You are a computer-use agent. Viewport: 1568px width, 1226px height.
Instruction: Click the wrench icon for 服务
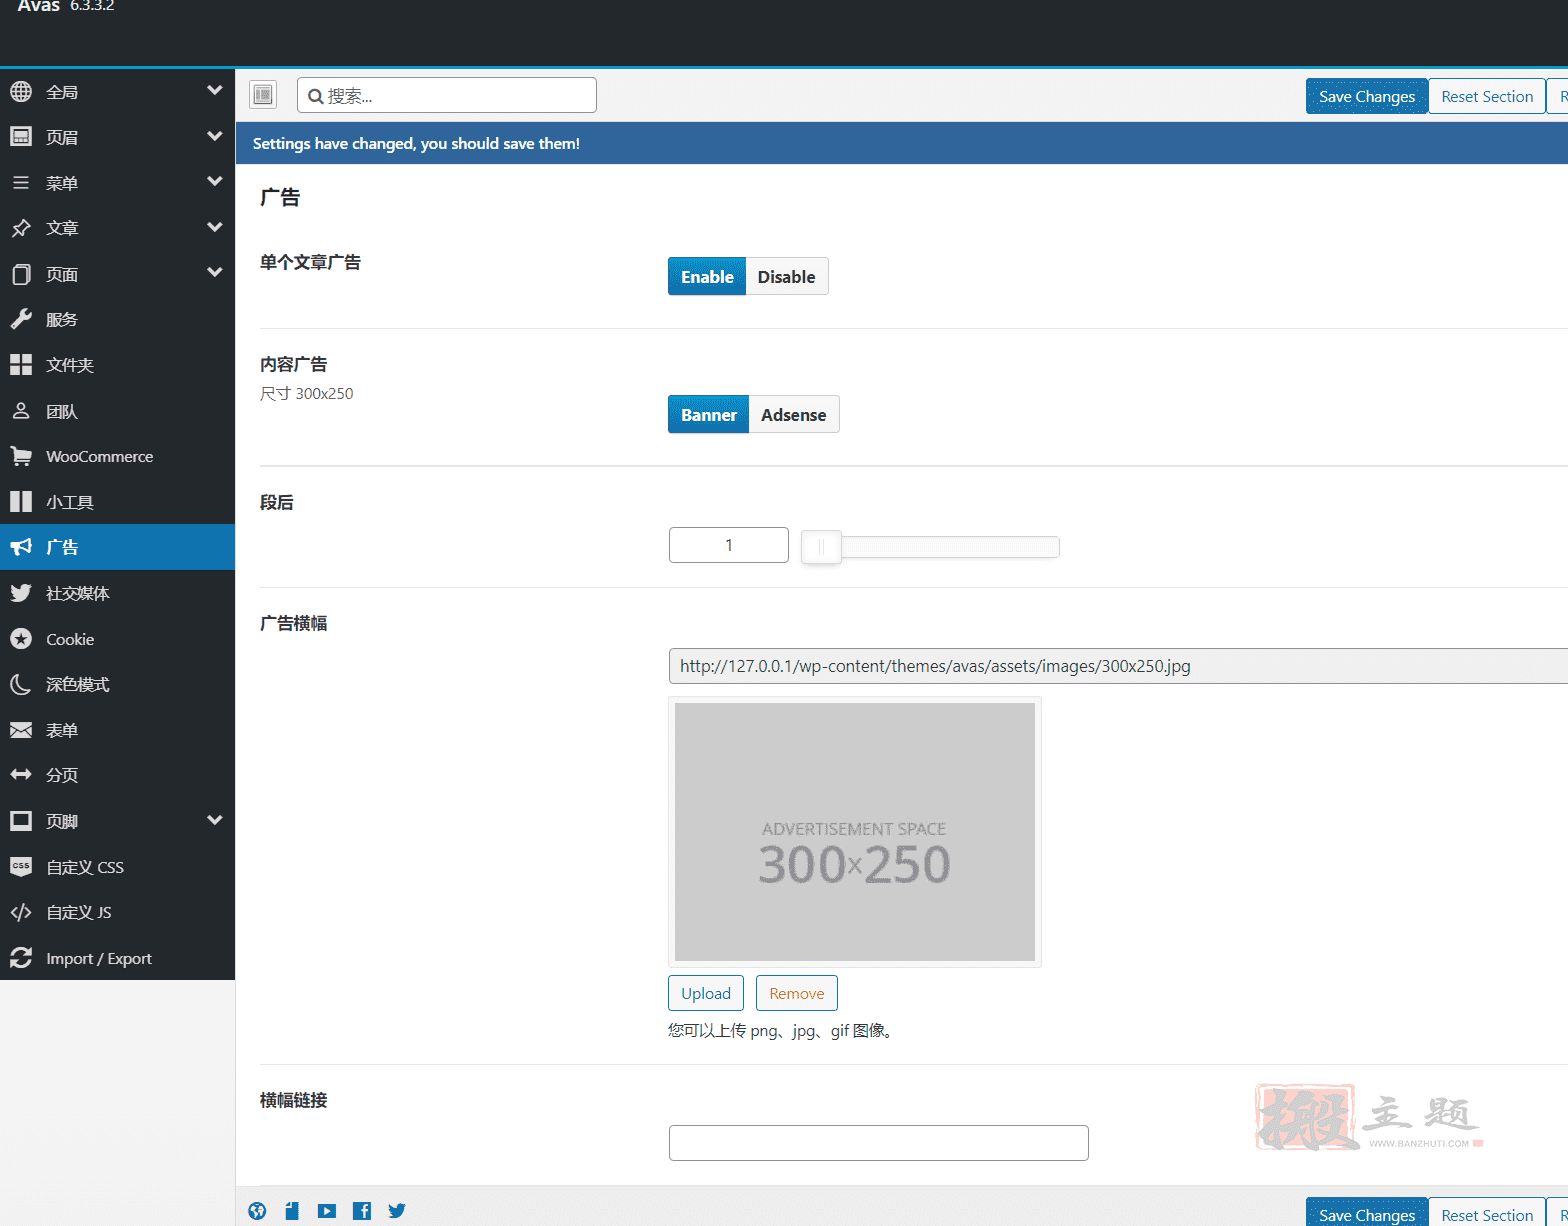coord(21,319)
